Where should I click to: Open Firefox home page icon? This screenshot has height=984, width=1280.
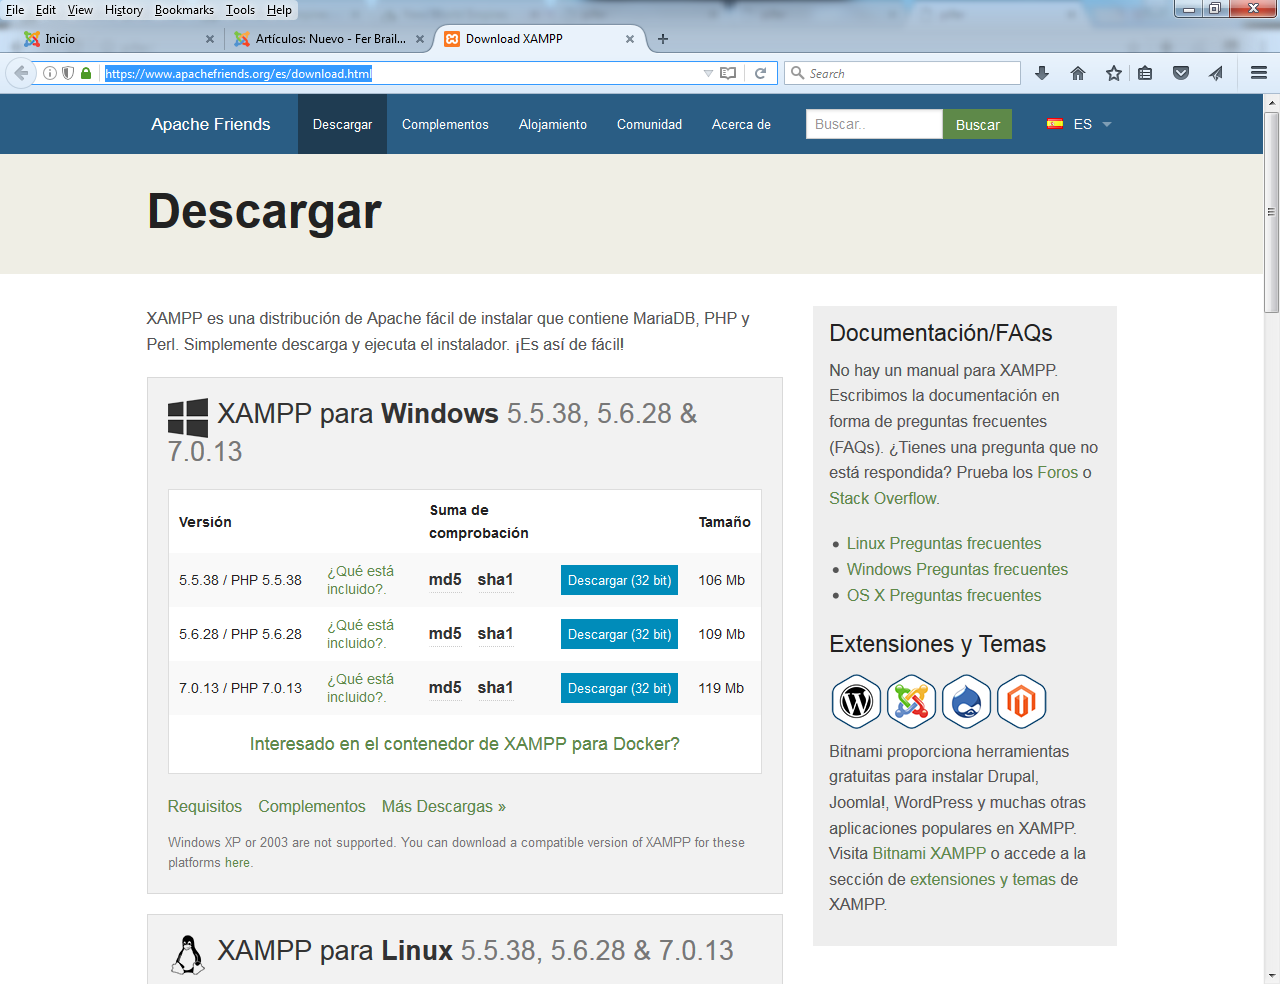click(1079, 73)
